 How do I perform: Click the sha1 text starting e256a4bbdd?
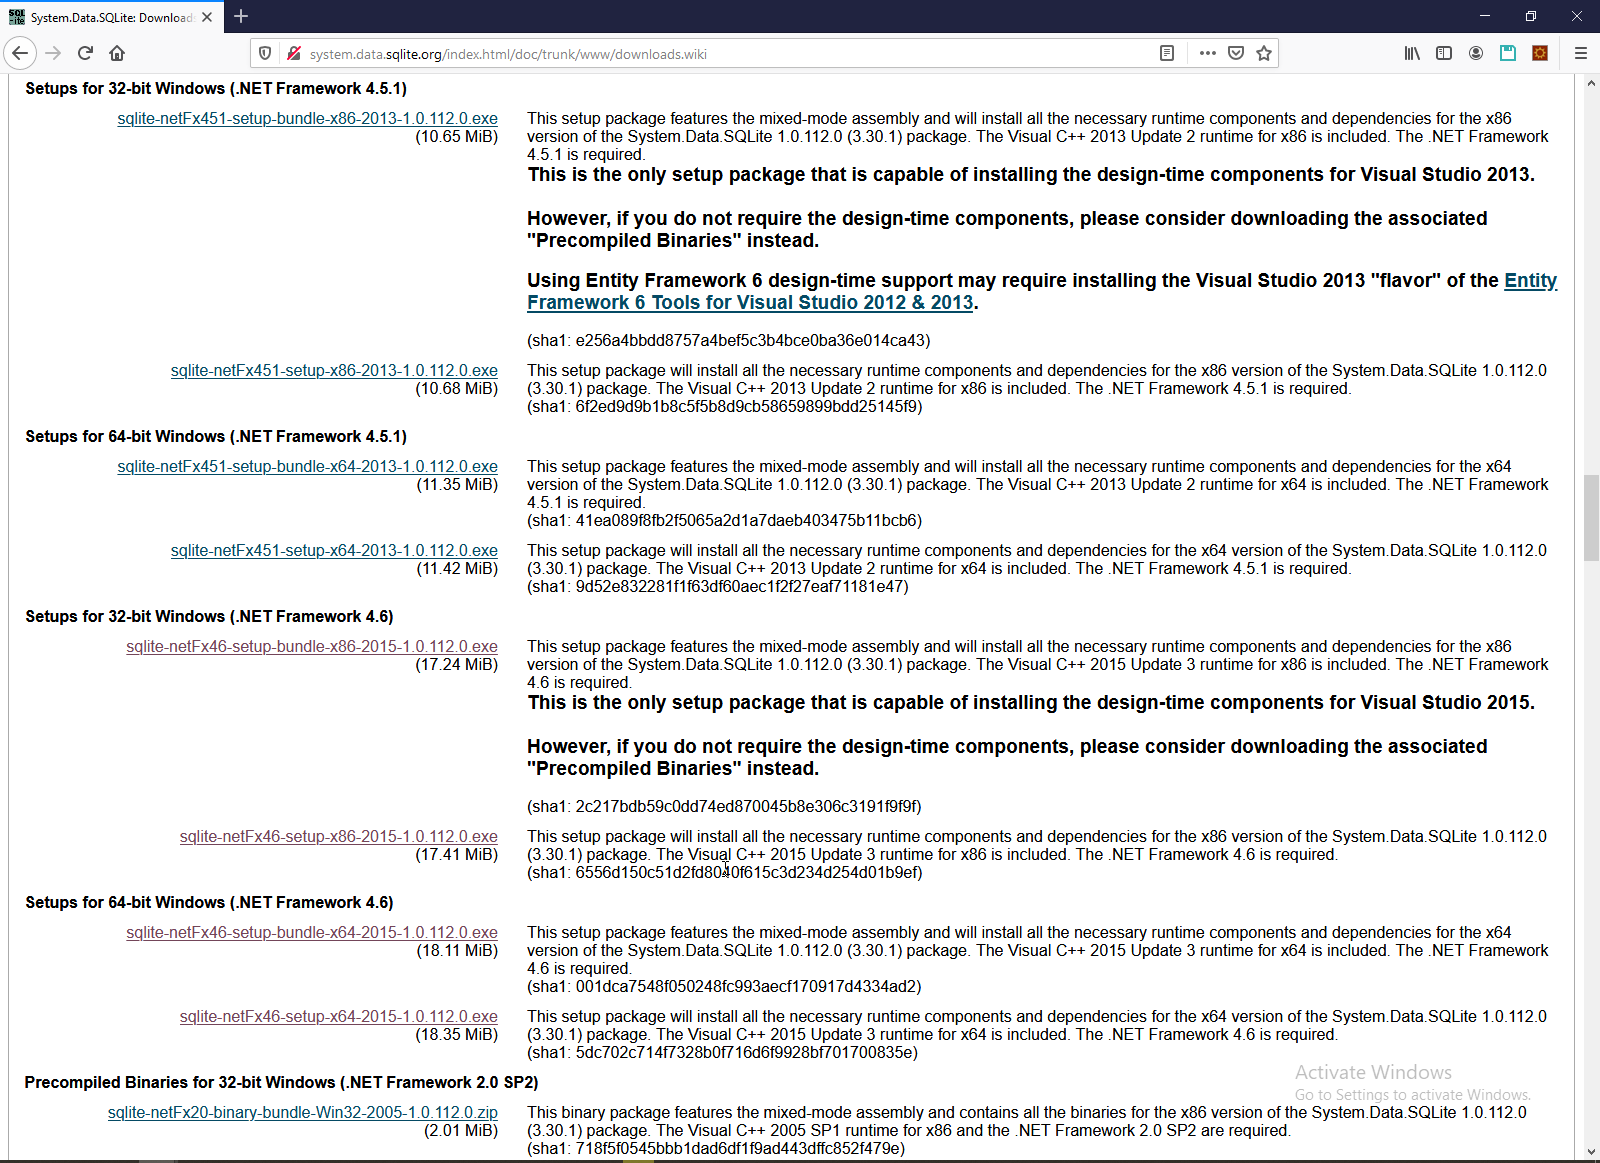pyautogui.click(x=729, y=341)
